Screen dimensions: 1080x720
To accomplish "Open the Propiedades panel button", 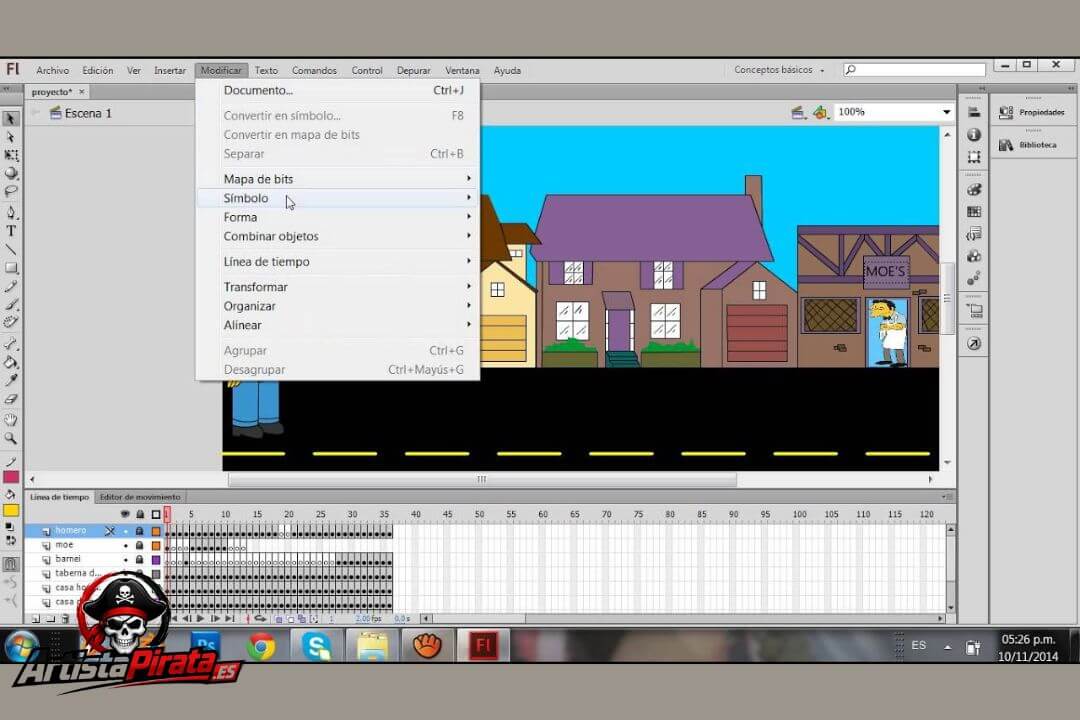I will (1032, 112).
